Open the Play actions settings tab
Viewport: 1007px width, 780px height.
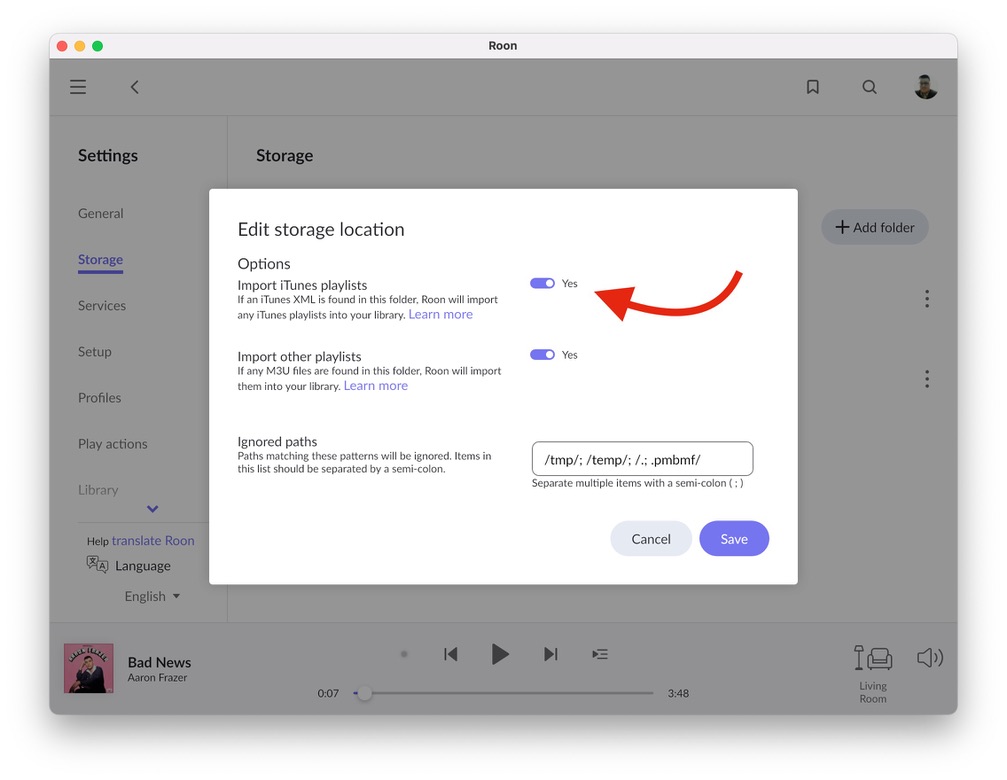click(x=112, y=444)
